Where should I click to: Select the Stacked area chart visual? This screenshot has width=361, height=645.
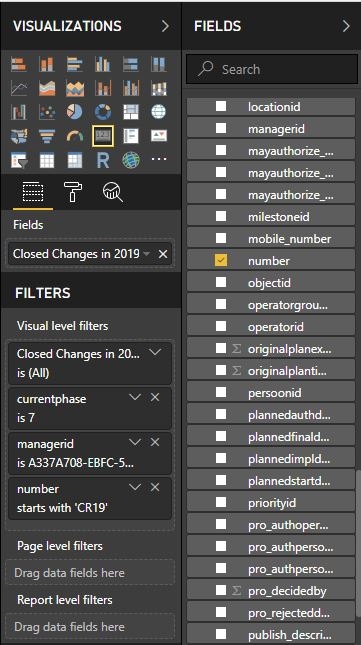[74, 88]
